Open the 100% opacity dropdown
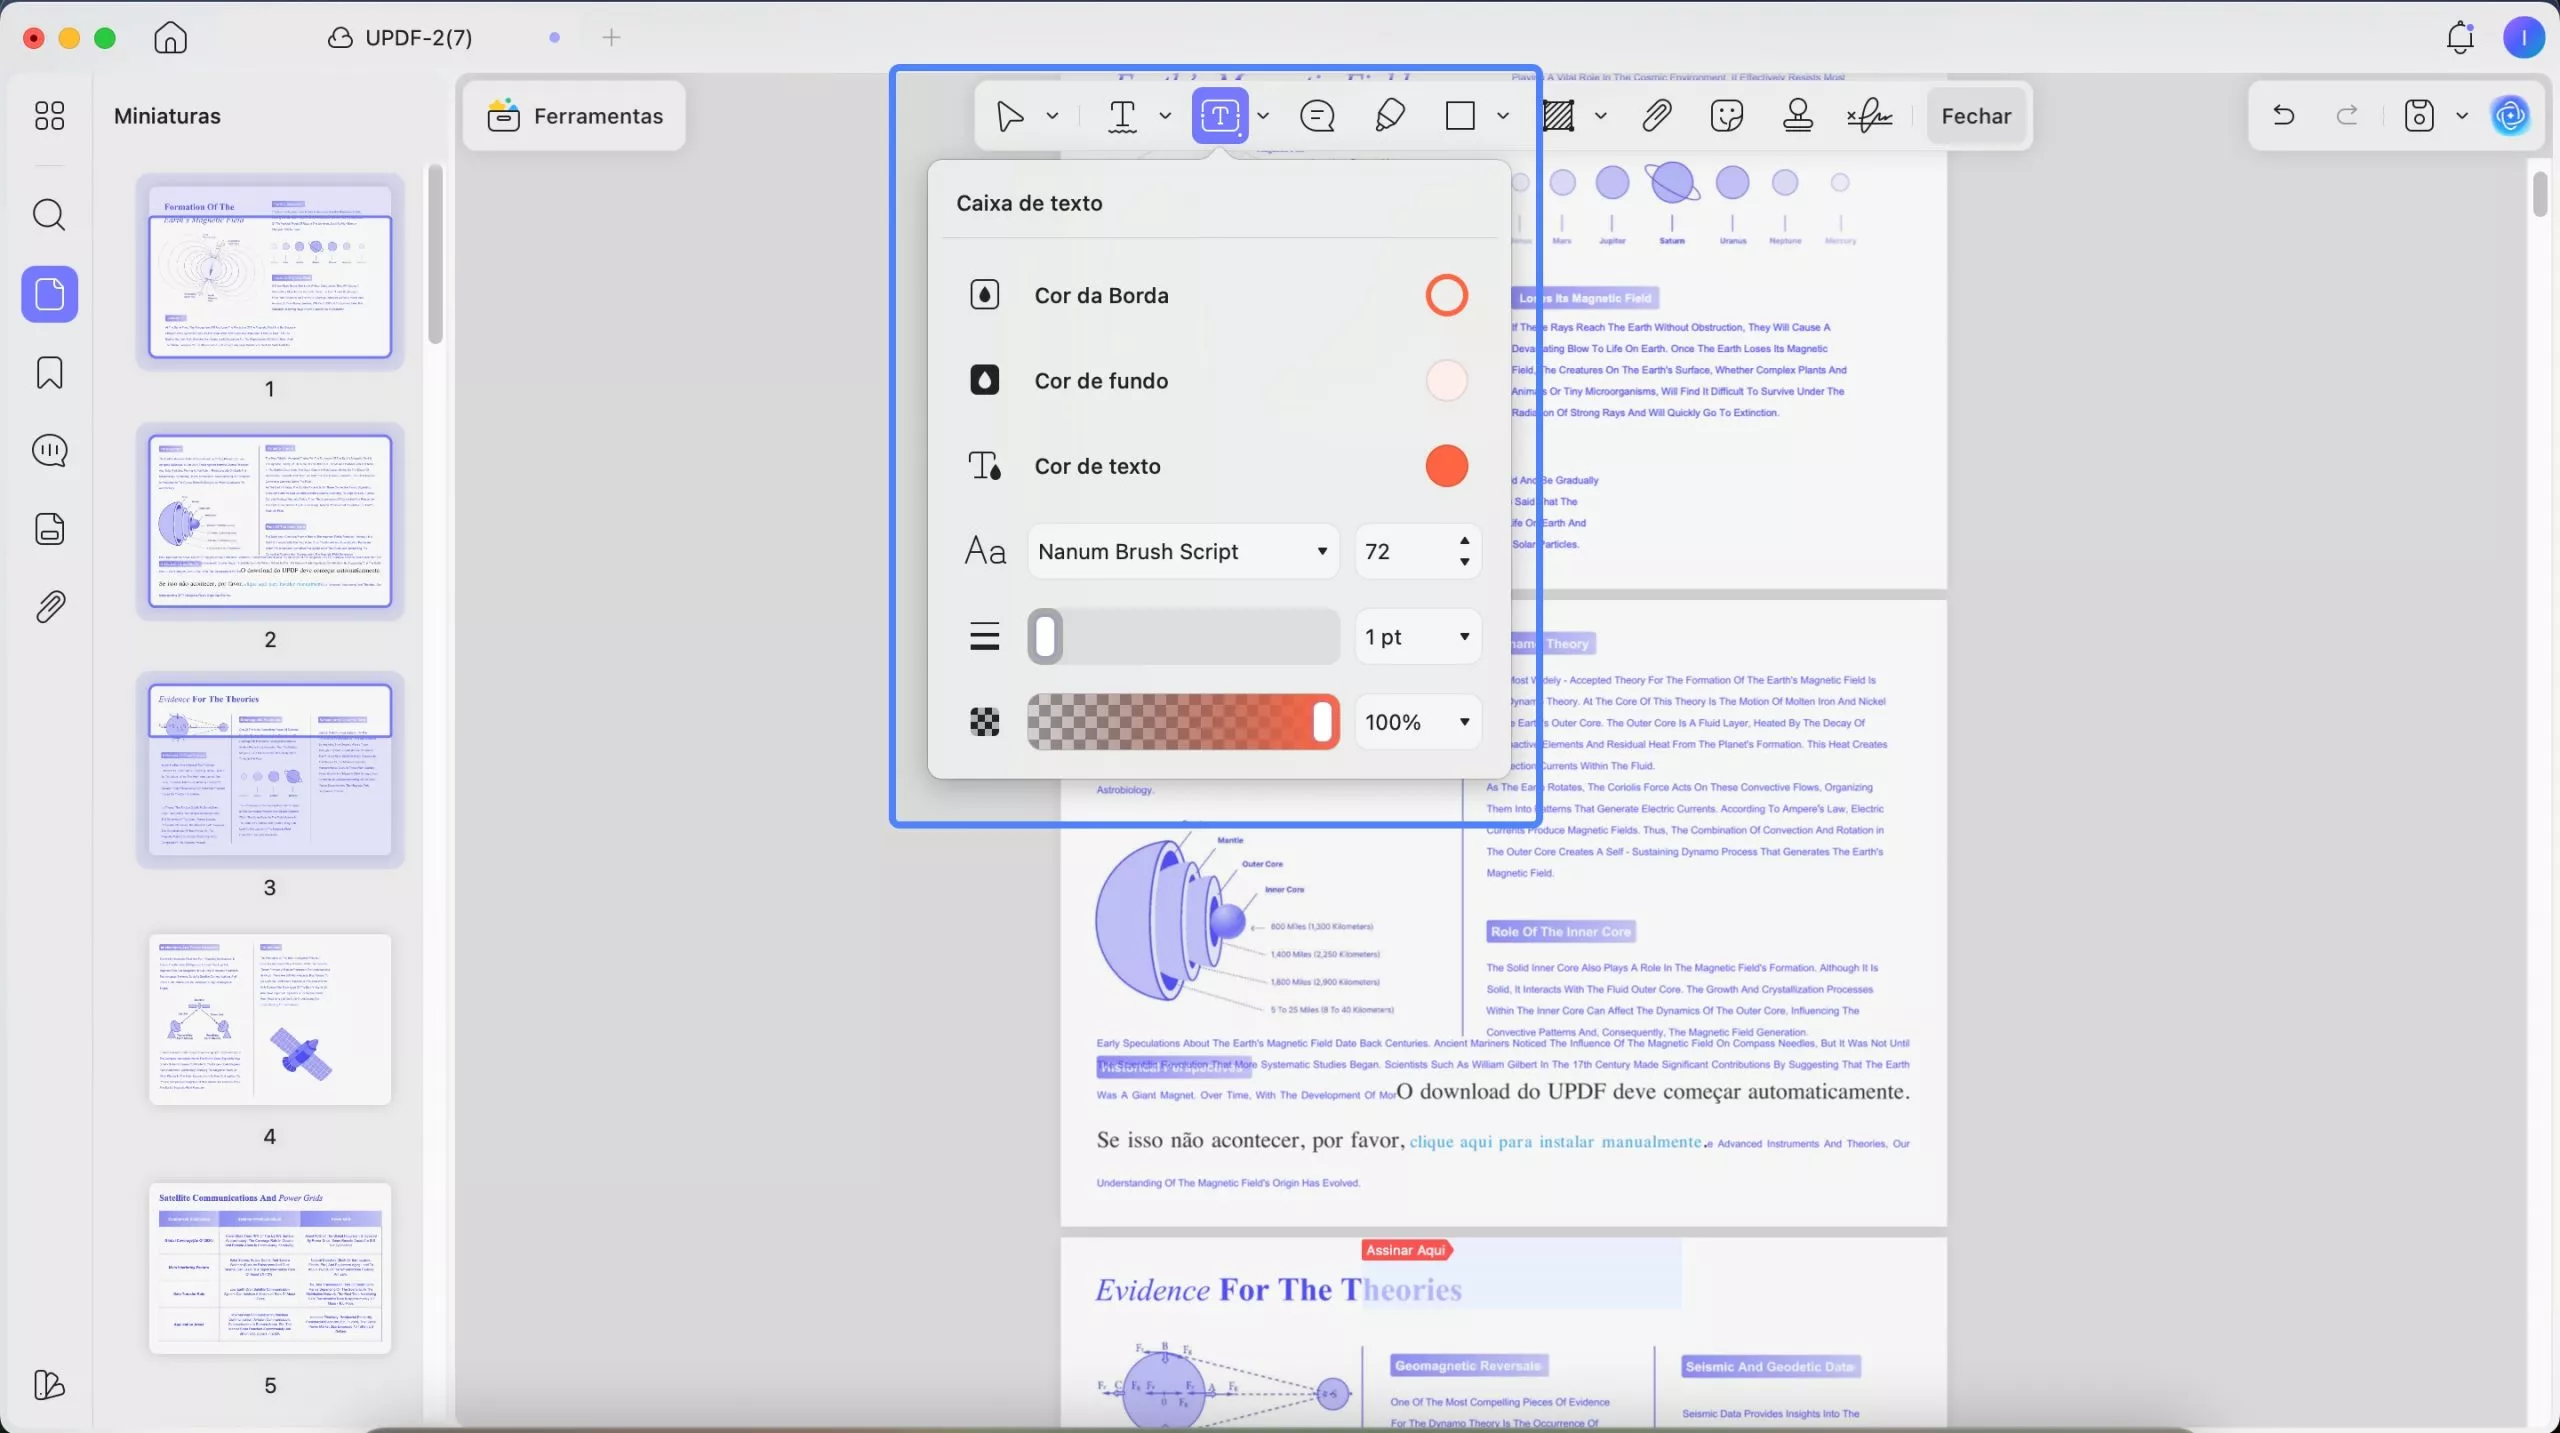The height and width of the screenshot is (1433, 2560). 1417,722
